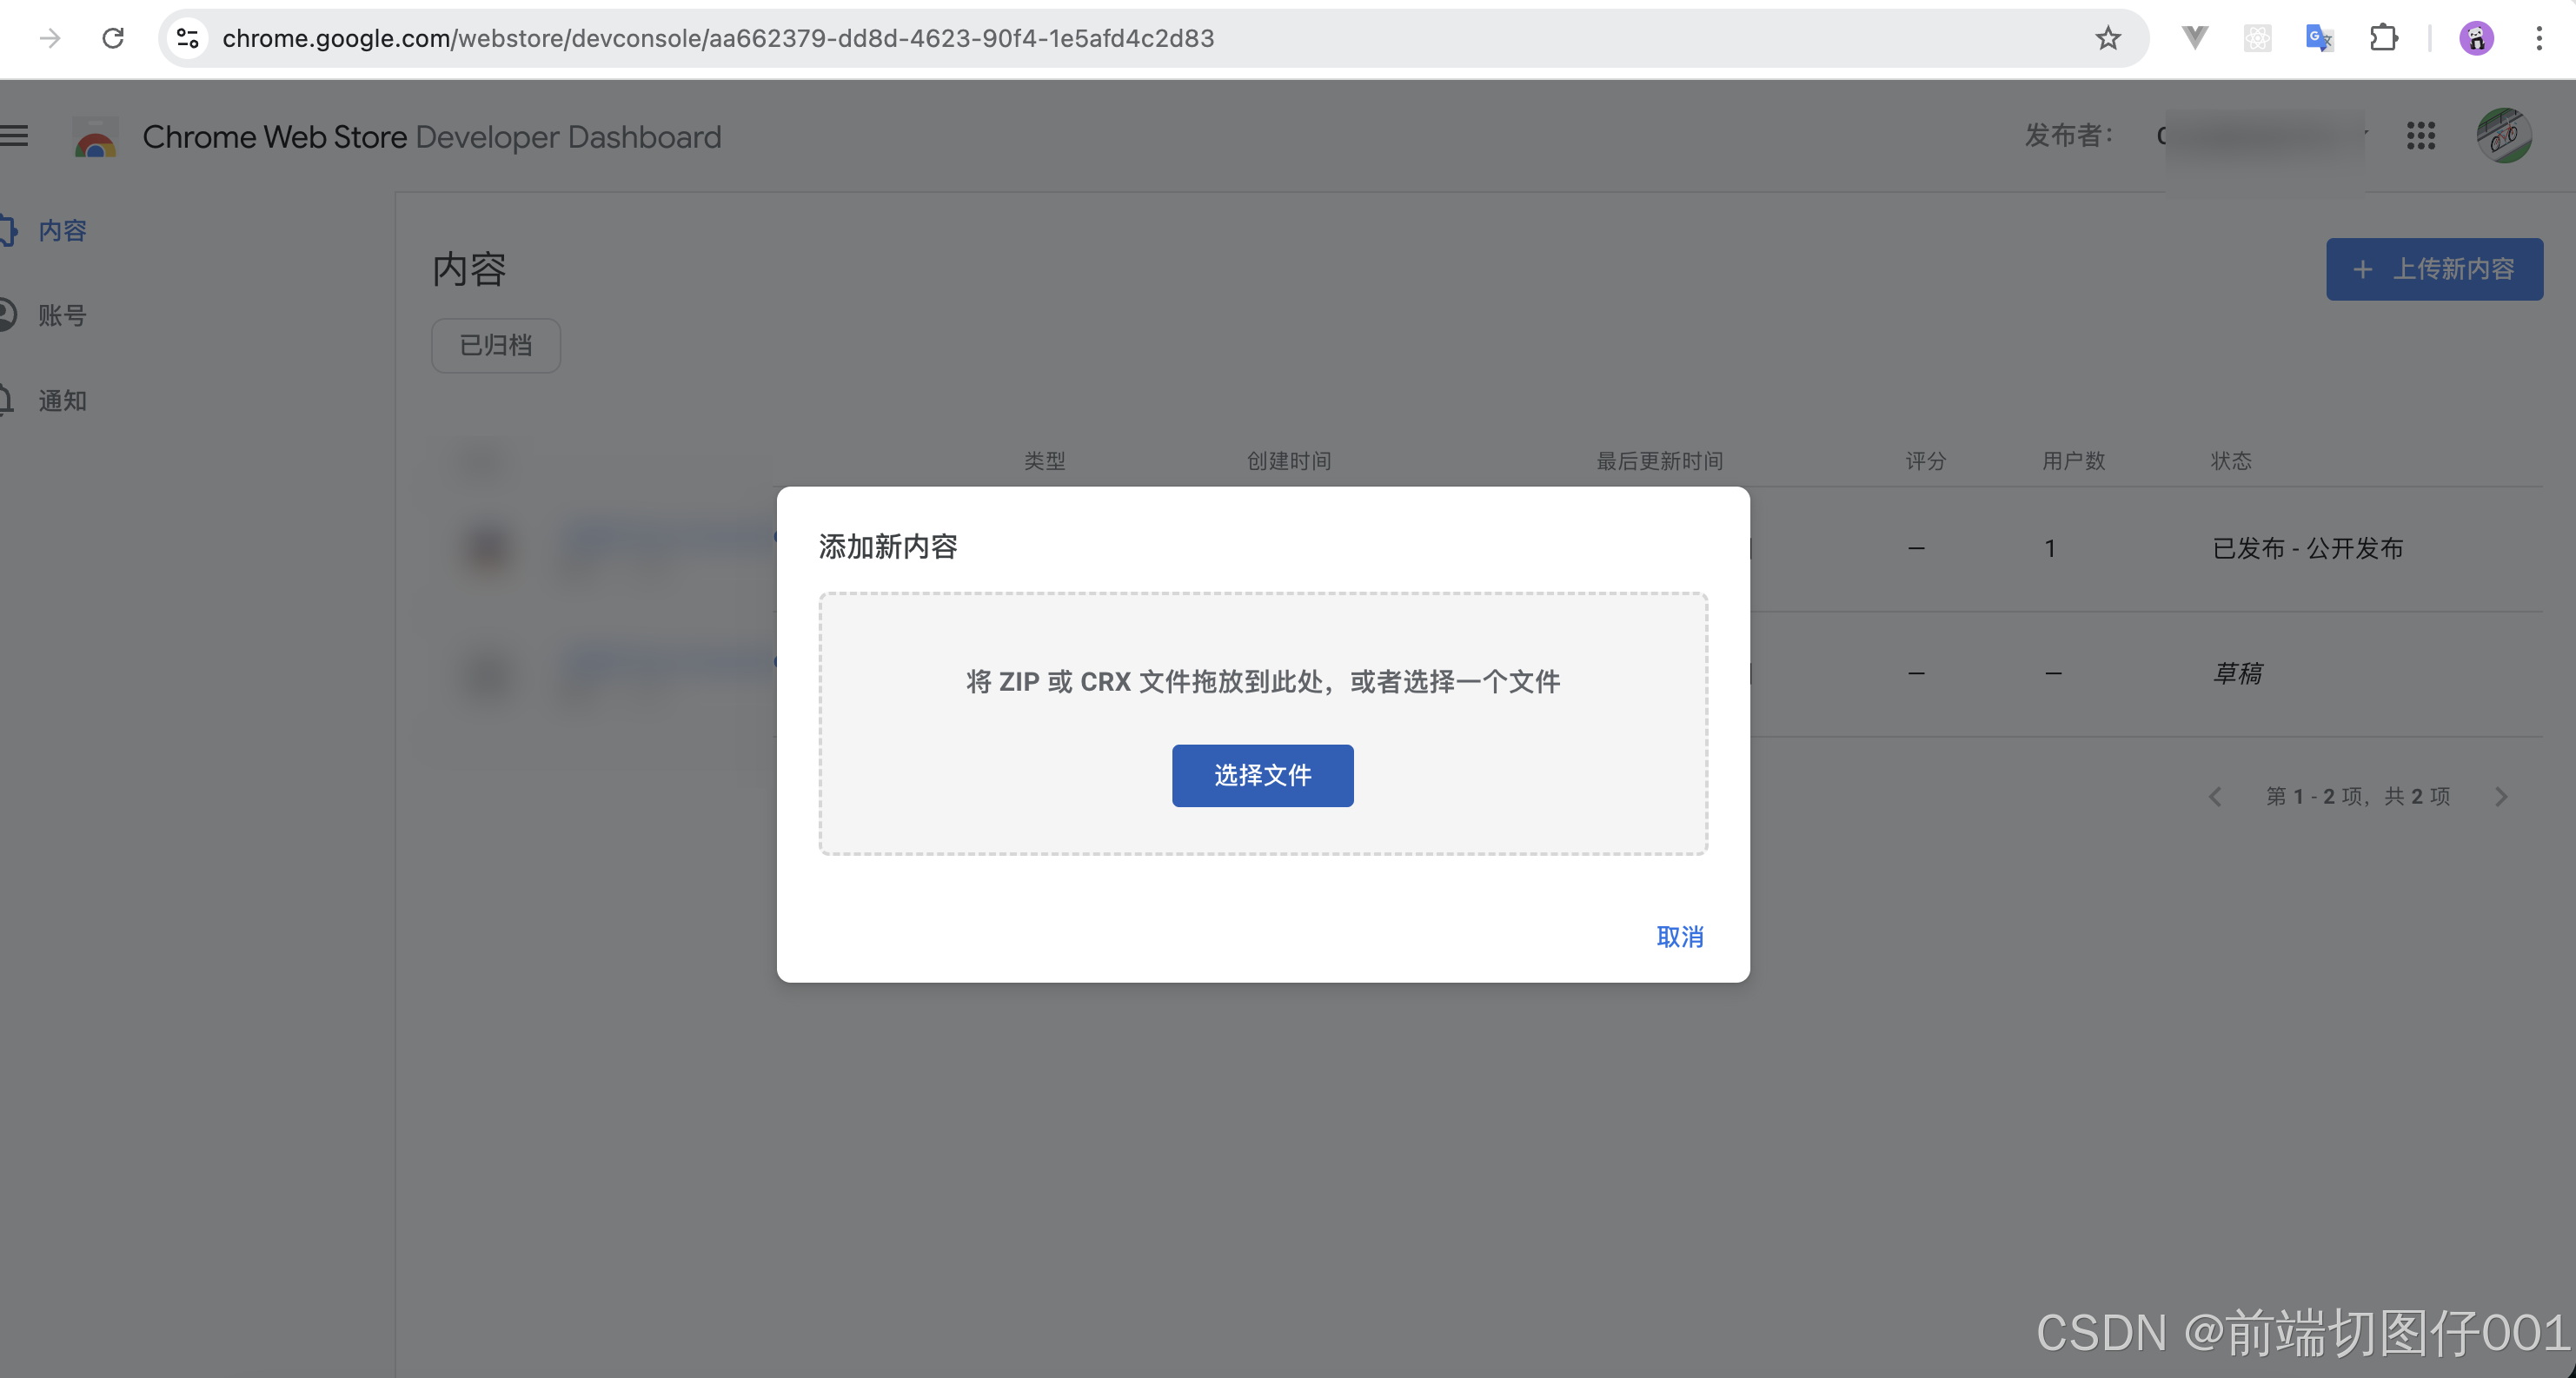Go to previous page of results
Viewport: 2576px width, 1378px height.
(x=2215, y=796)
